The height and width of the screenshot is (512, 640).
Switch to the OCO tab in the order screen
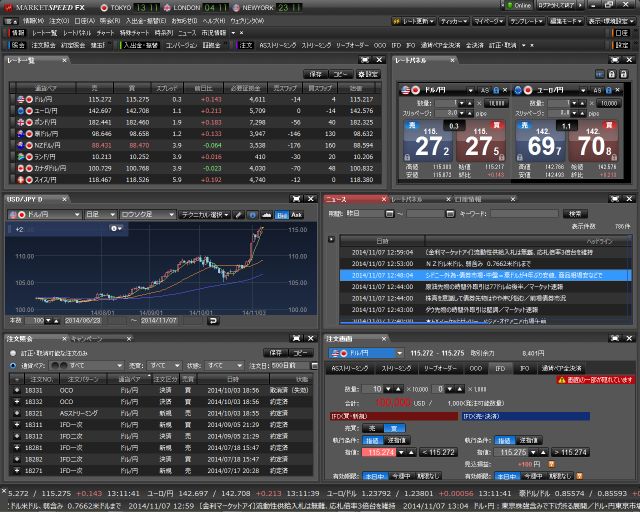point(475,368)
